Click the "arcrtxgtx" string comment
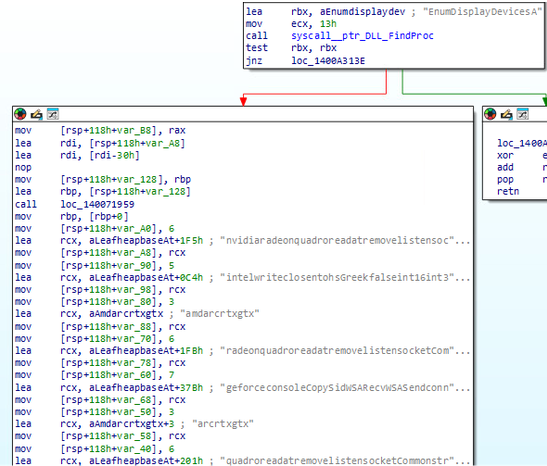The image size is (547, 466). (x=222, y=424)
